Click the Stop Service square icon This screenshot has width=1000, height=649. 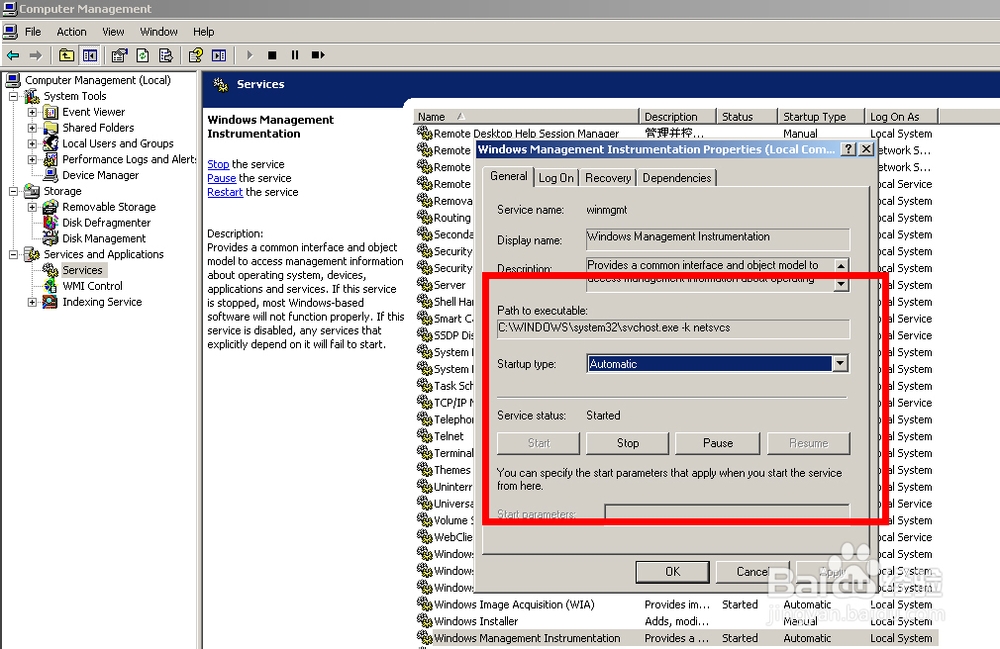point(272,55)
